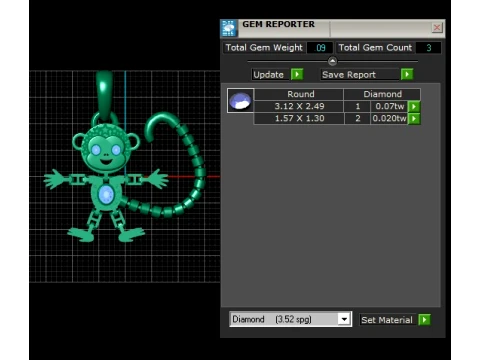Click the 0.020tw weight cell
Viewport: 480px width, 360px height.
(389, 118)
